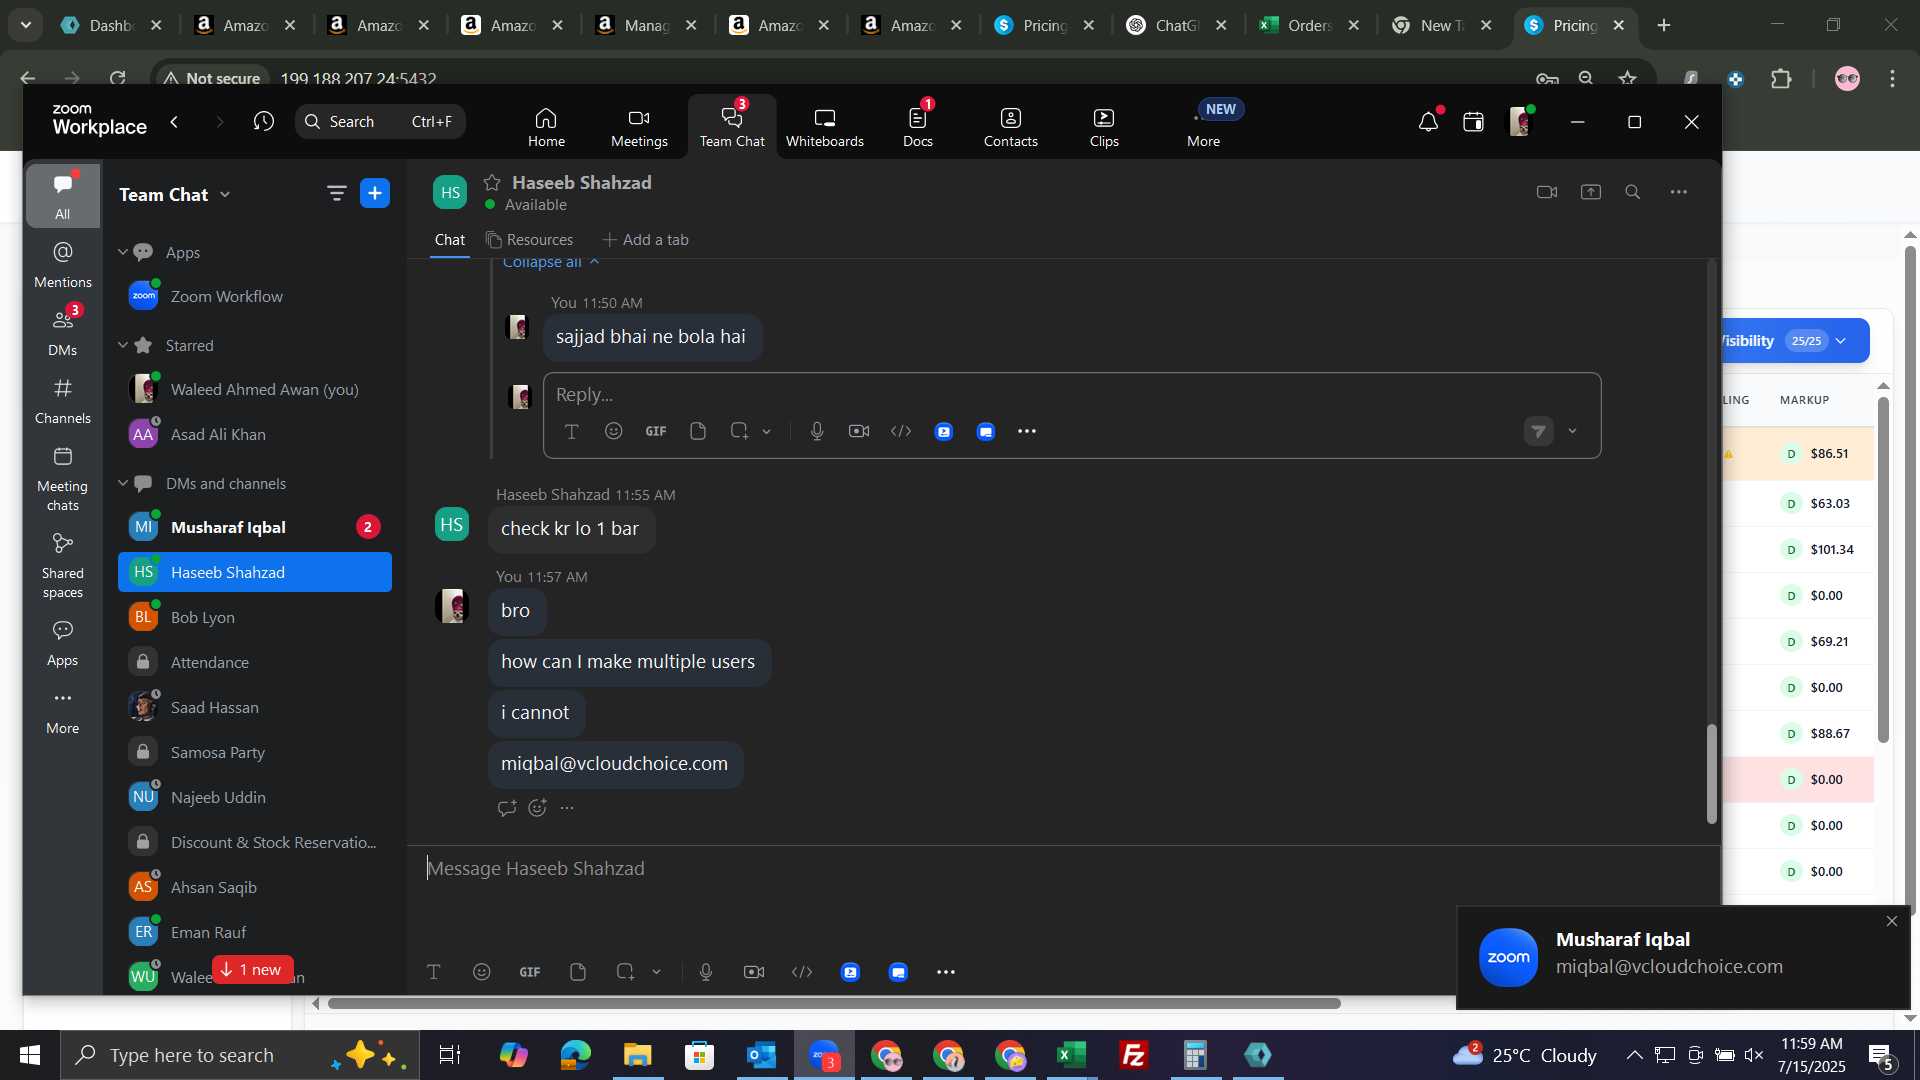Open Excel from the Windows taskbar
Viewport: 1920px width, 1080px height.
(x=1072, y=1055)
